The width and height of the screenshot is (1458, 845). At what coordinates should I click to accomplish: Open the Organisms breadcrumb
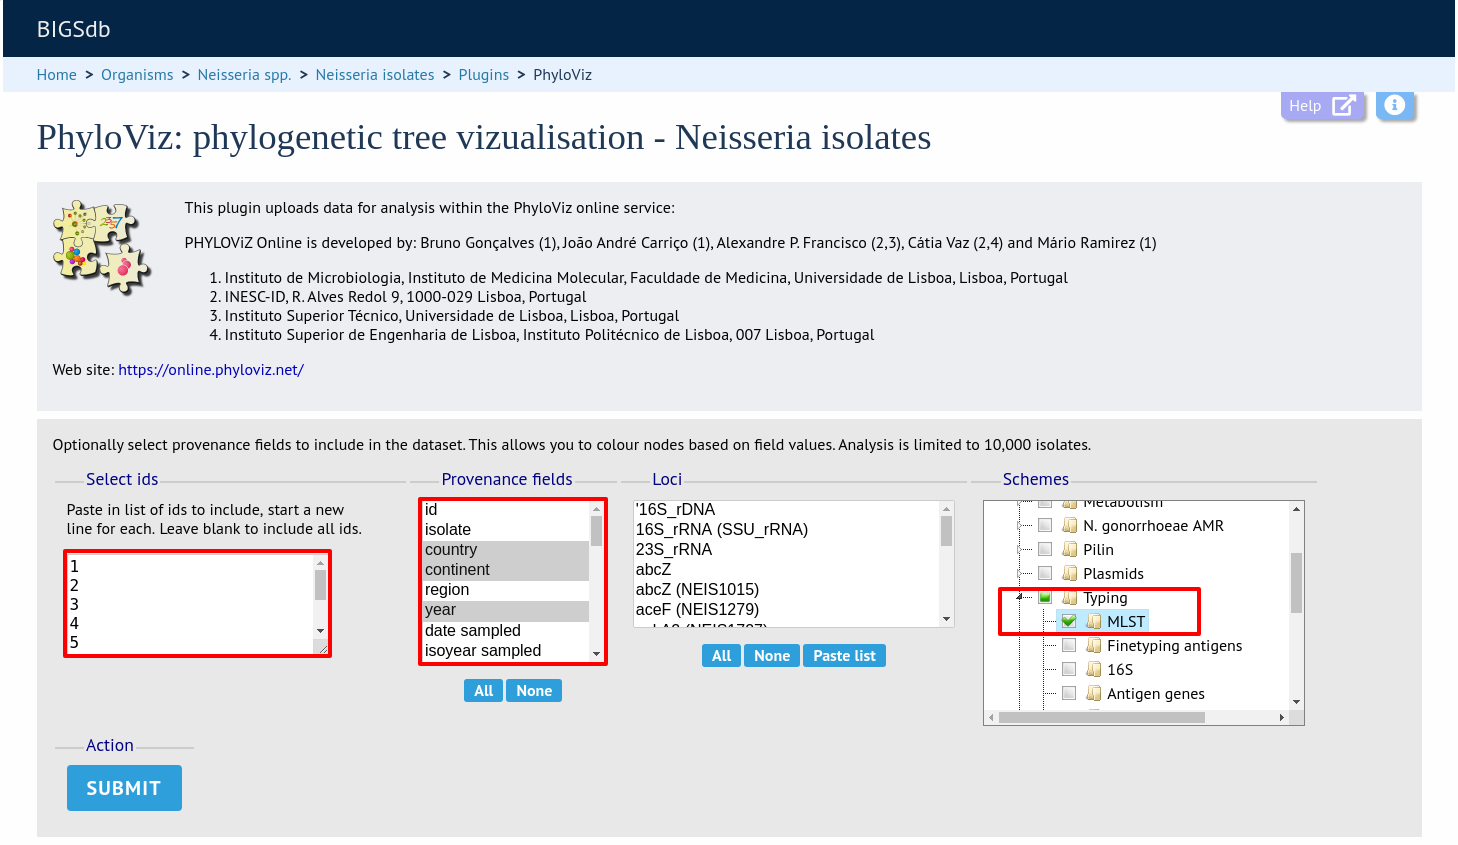pyautogui.click(x=137, y=75)
